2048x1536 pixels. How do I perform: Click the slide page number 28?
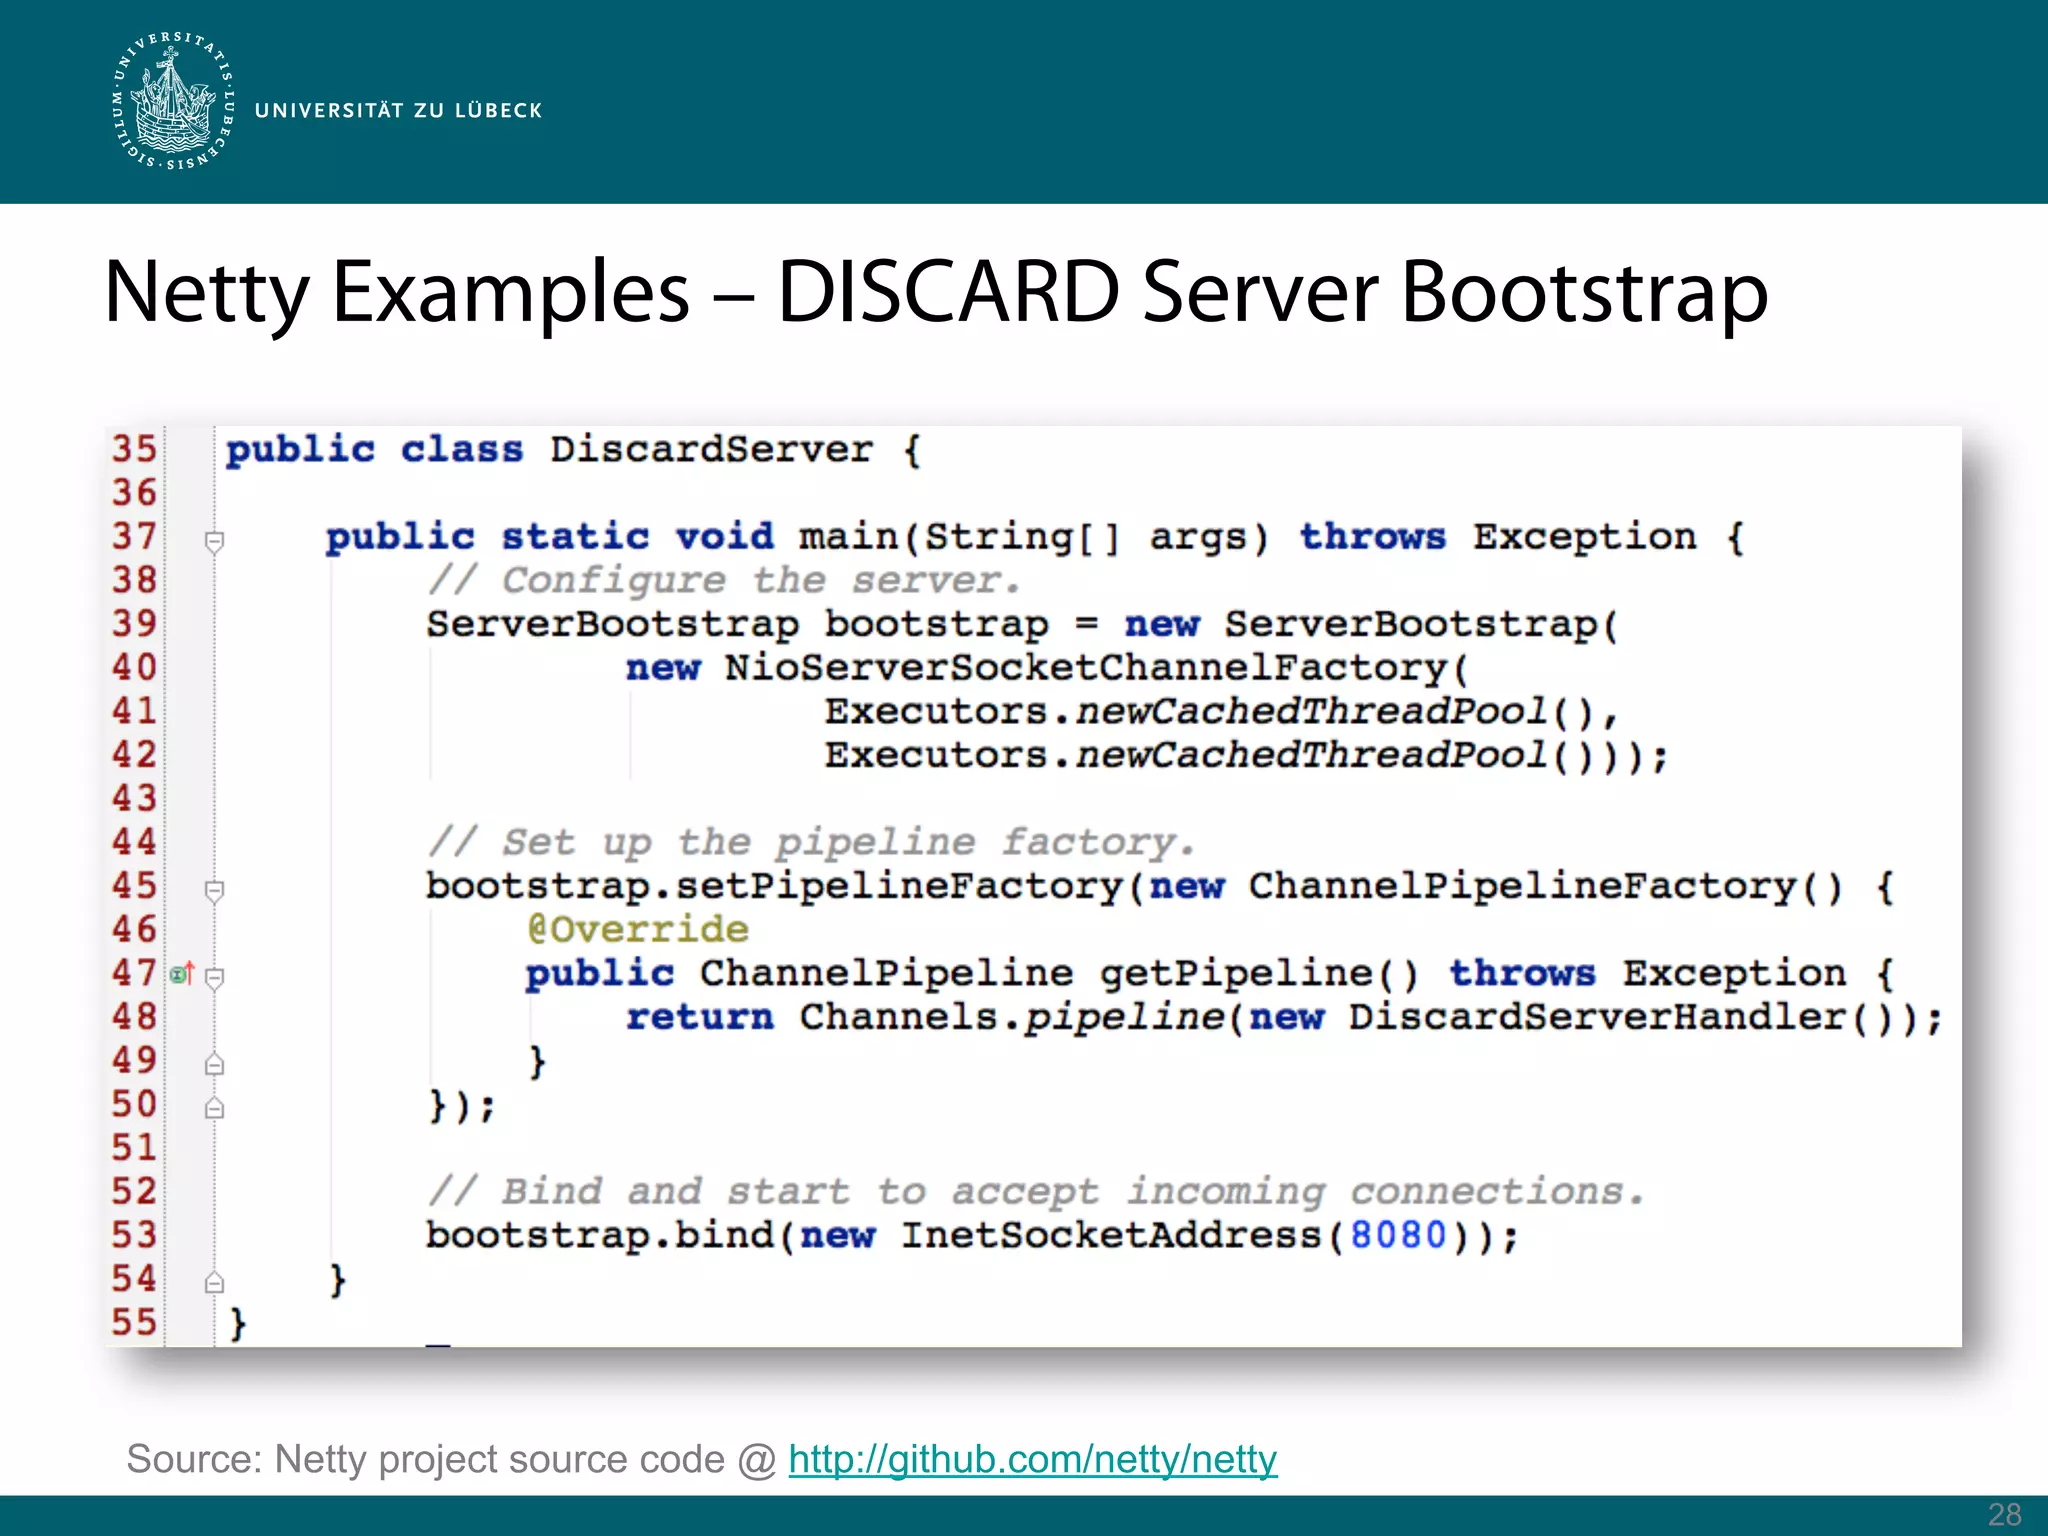pos(2004,1514)
